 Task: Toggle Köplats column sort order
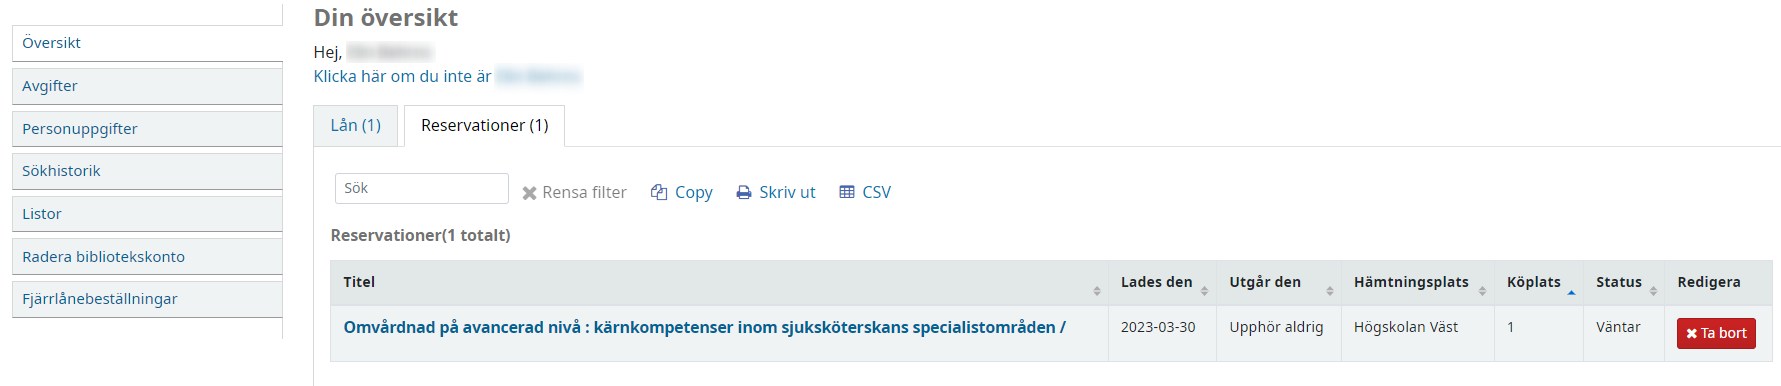coord(1571,290)
